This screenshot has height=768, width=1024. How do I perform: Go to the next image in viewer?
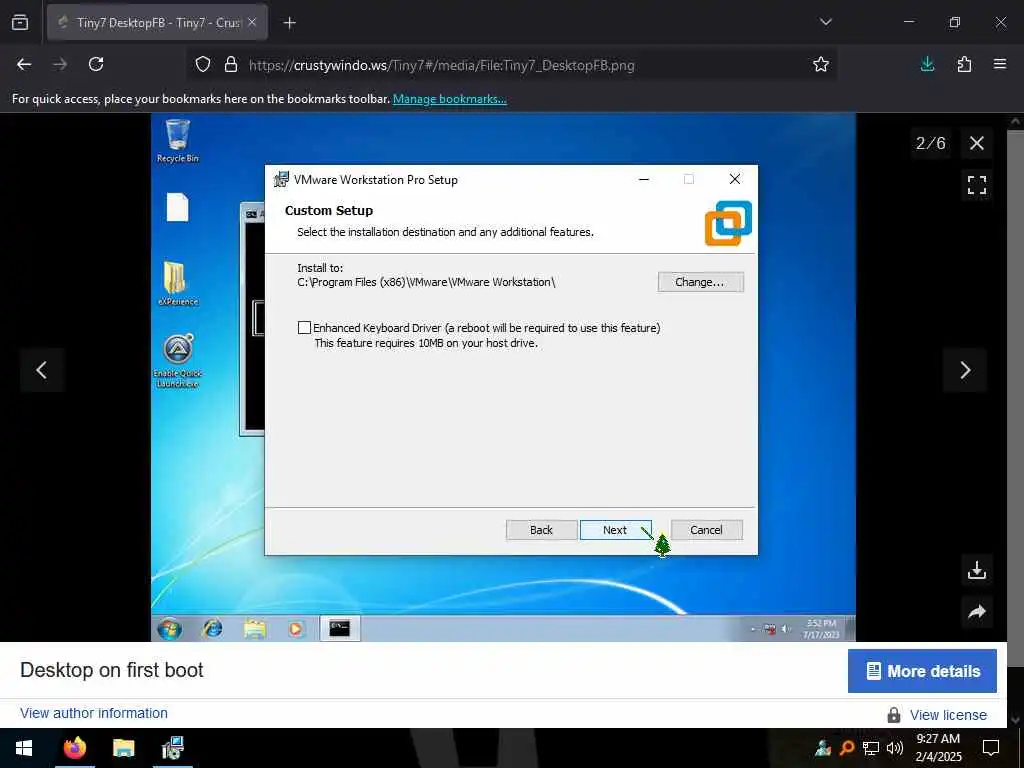click(965, 370)
